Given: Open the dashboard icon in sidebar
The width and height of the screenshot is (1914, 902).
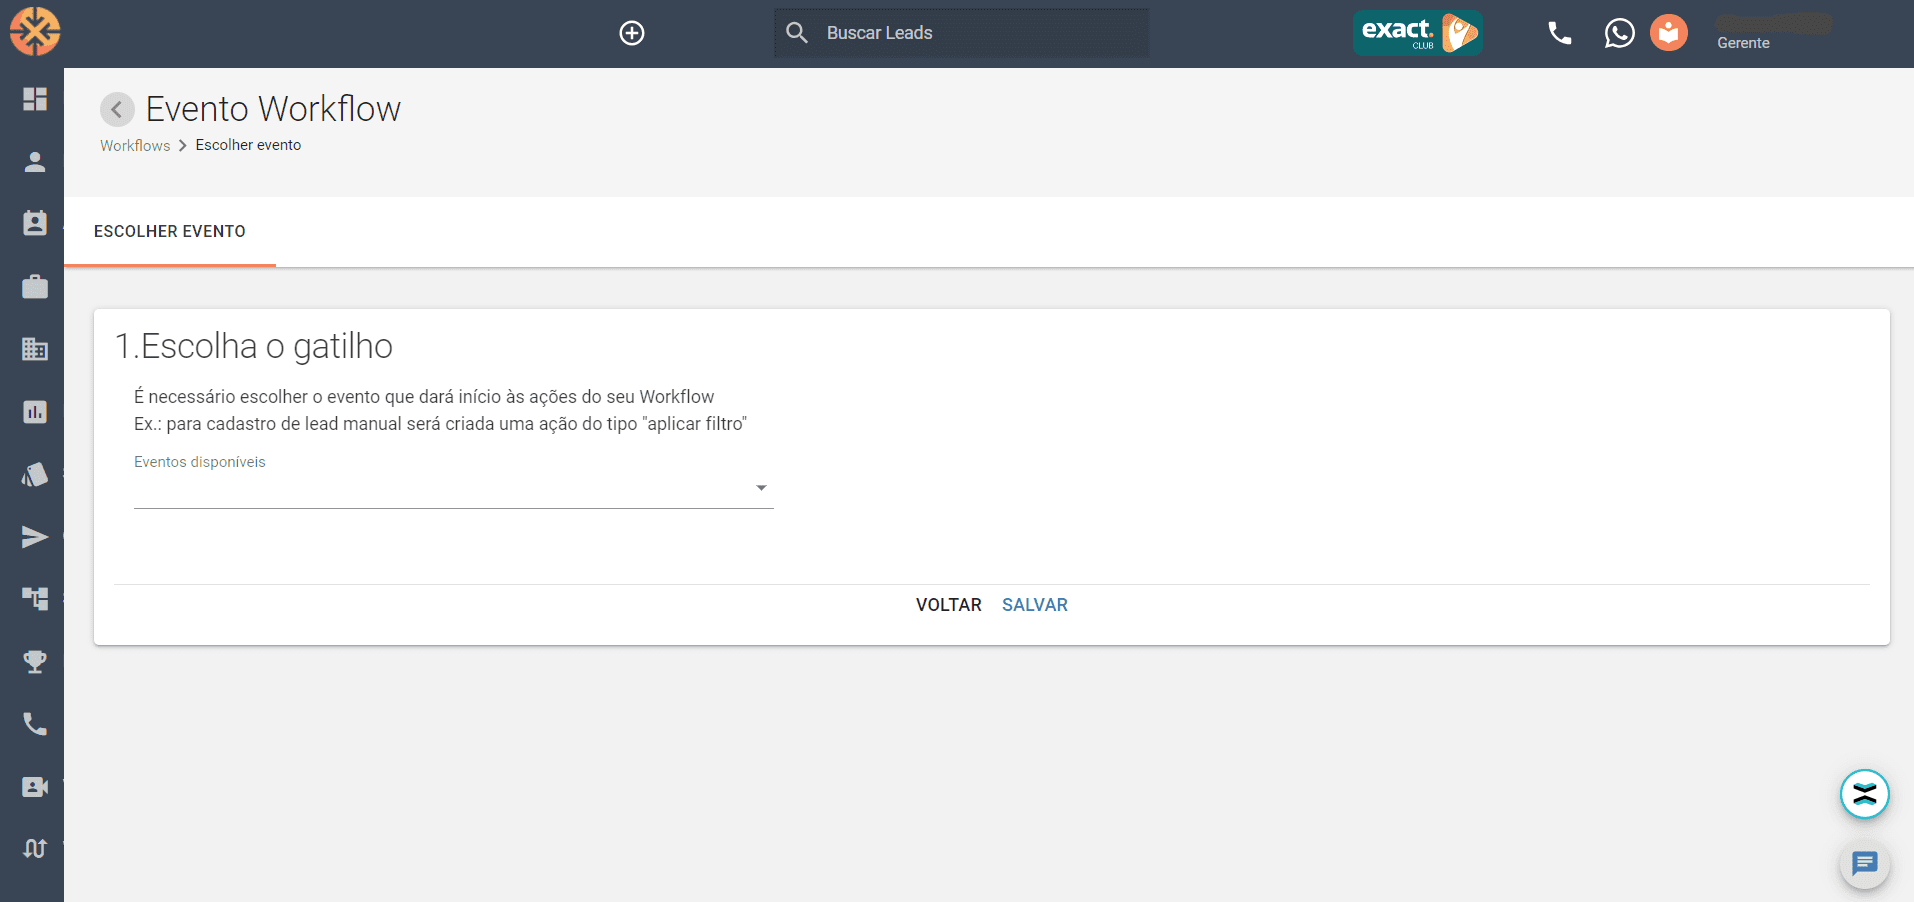Looking at the screenshot, I should tap(35, 99).
